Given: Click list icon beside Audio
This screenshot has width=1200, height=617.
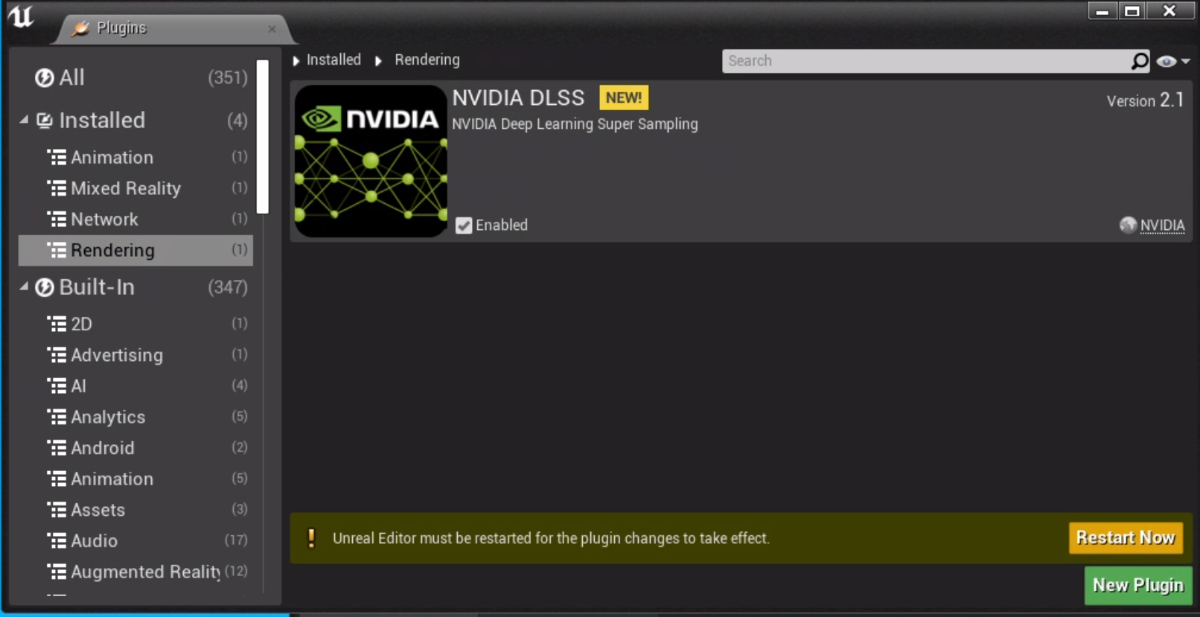Looking at the screenshot, I should tap(57, 541).
